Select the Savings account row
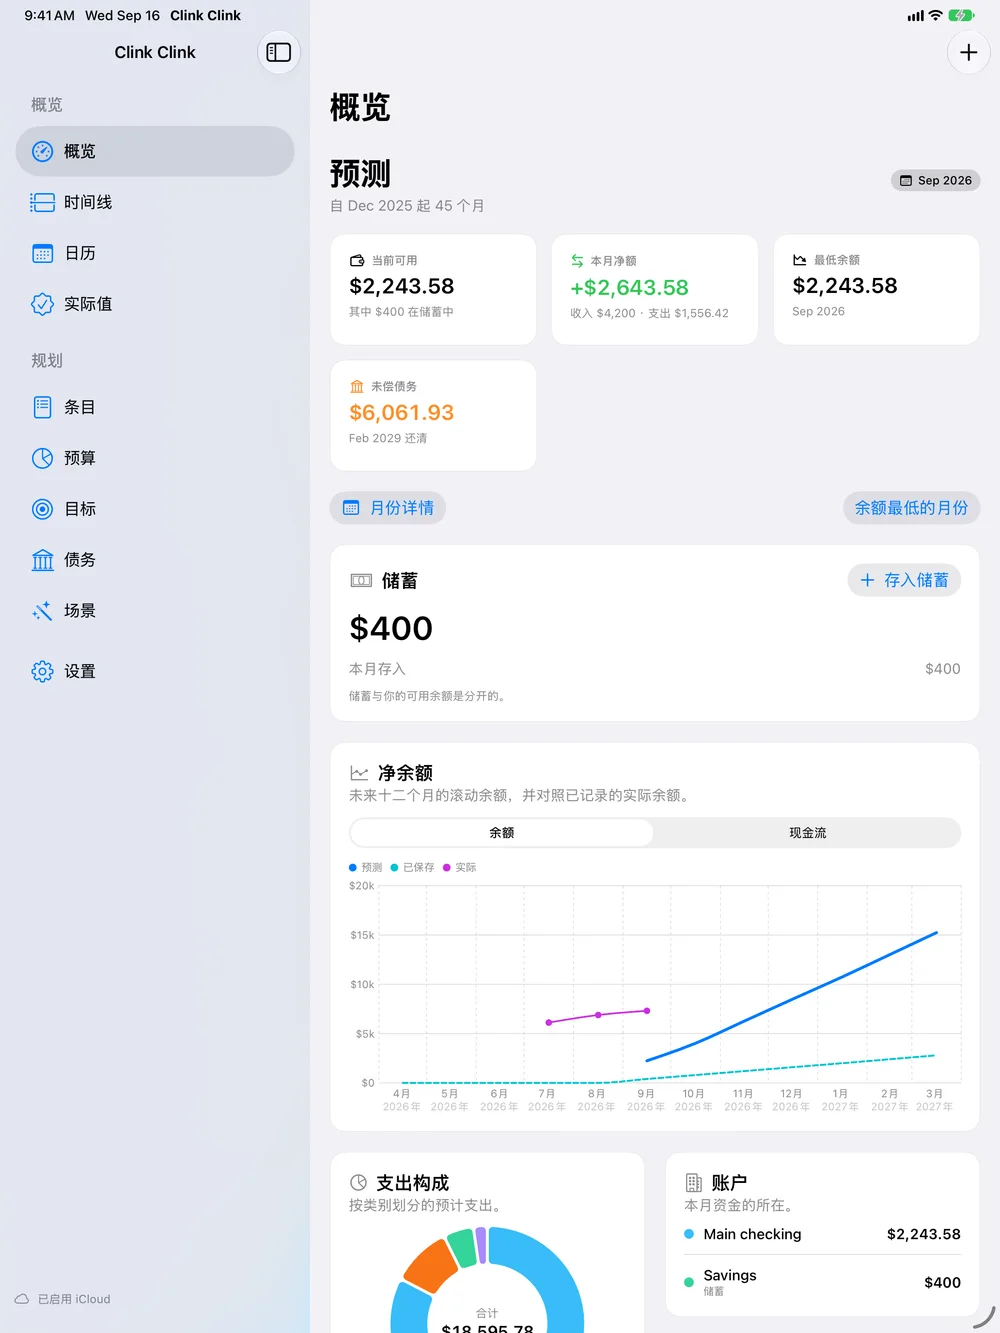The image size is (1000, 1333). tap(822, 1282)
